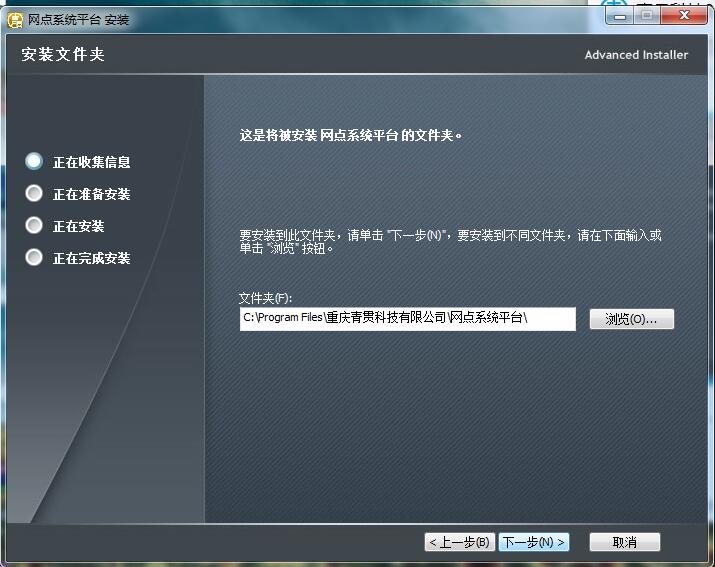Click the 正在准备安装 step label

(x=91, y=194)
